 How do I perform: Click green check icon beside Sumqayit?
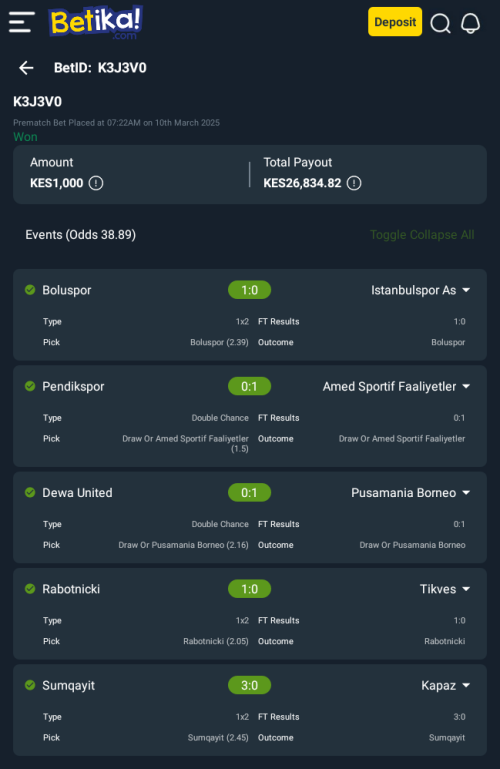click(30, 685)
